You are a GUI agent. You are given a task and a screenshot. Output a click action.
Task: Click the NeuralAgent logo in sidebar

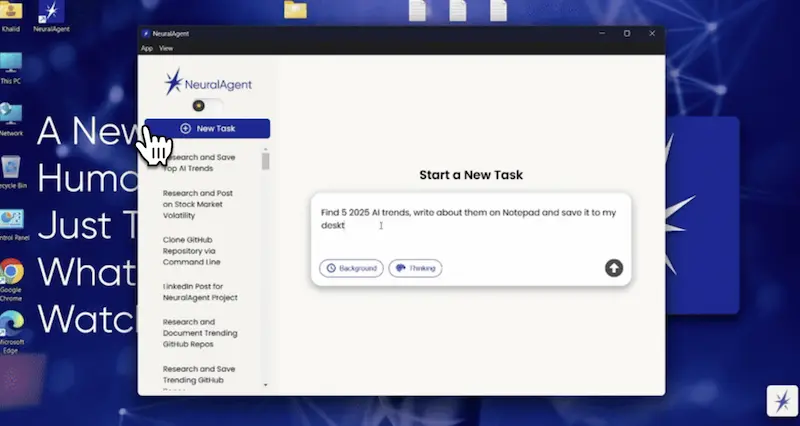(207, 83)
